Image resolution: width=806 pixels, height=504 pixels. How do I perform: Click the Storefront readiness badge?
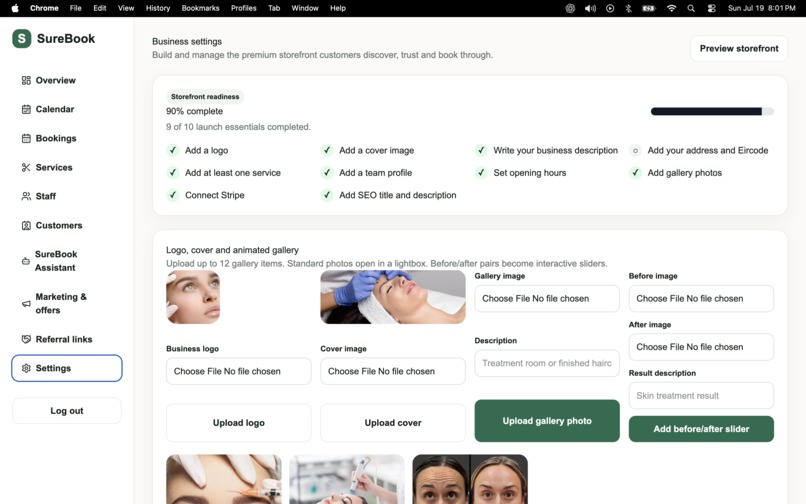click(205, 97)
